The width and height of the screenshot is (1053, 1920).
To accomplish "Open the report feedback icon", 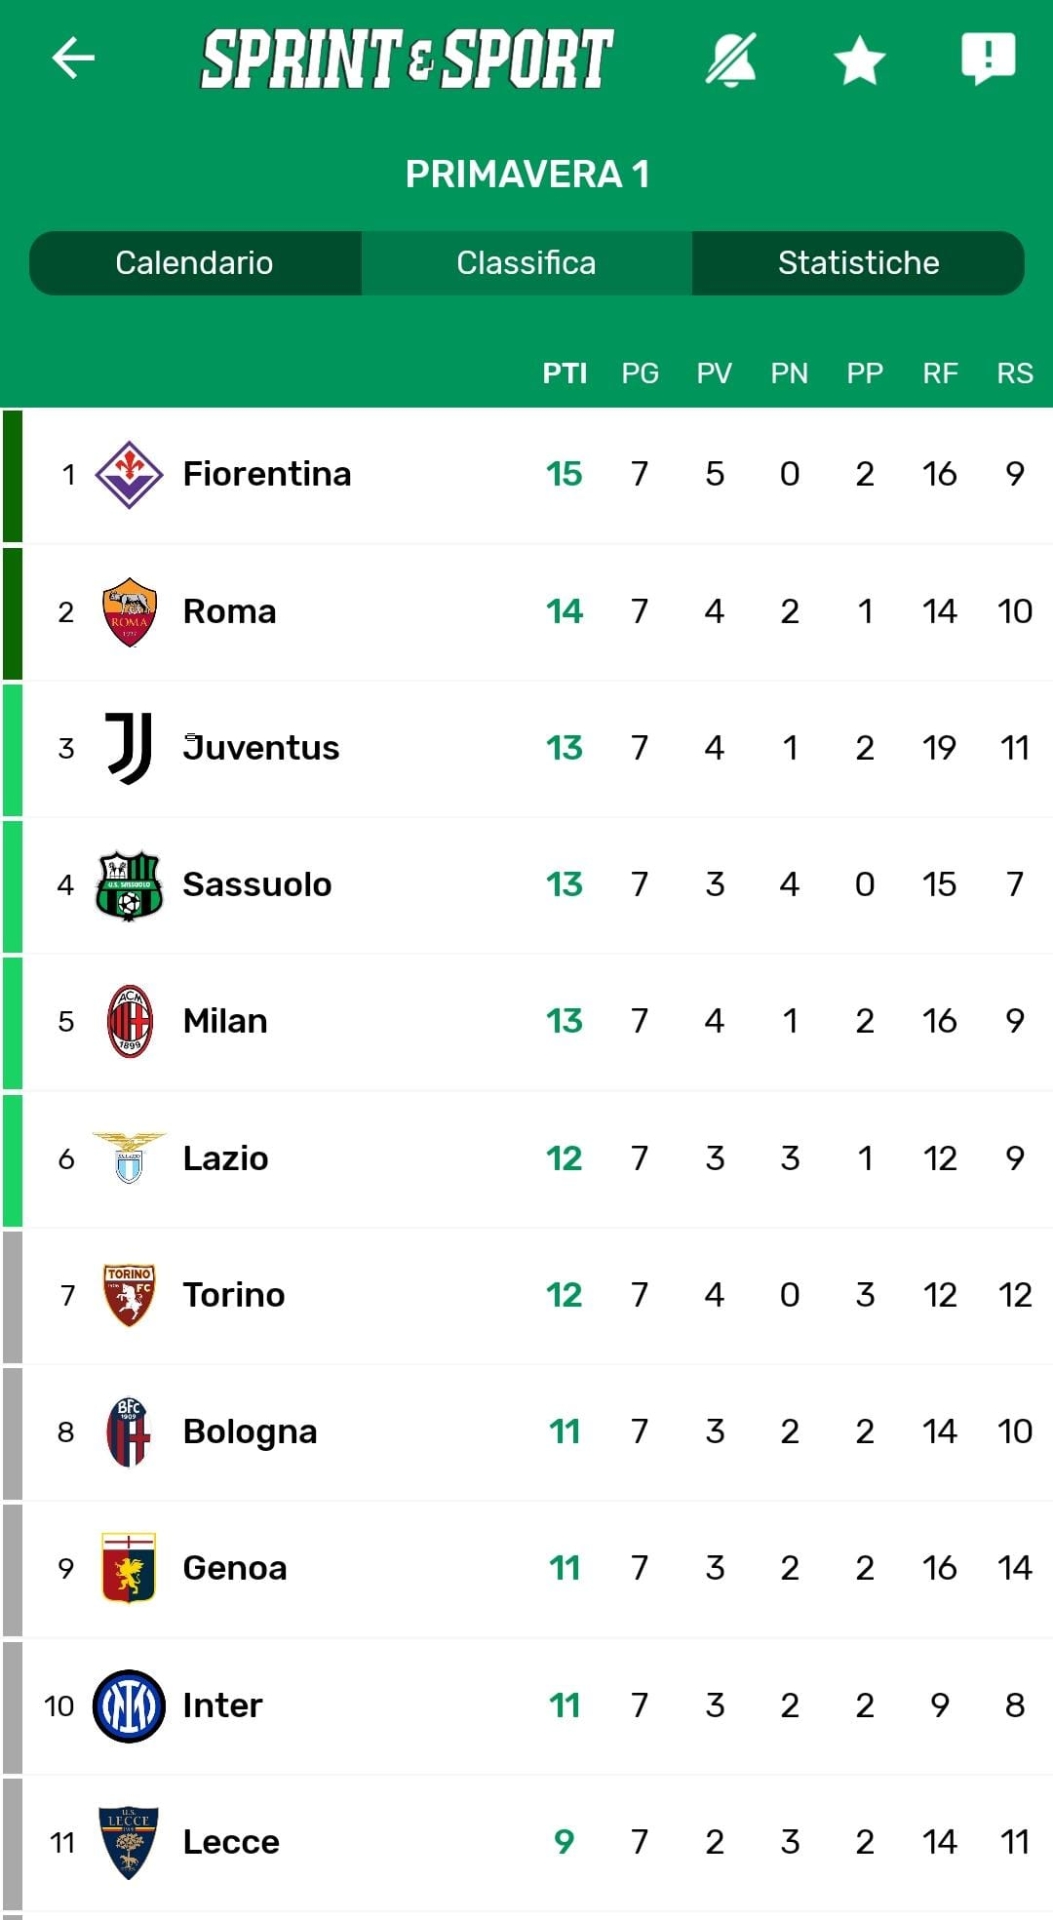I will (x=988, y=59).
